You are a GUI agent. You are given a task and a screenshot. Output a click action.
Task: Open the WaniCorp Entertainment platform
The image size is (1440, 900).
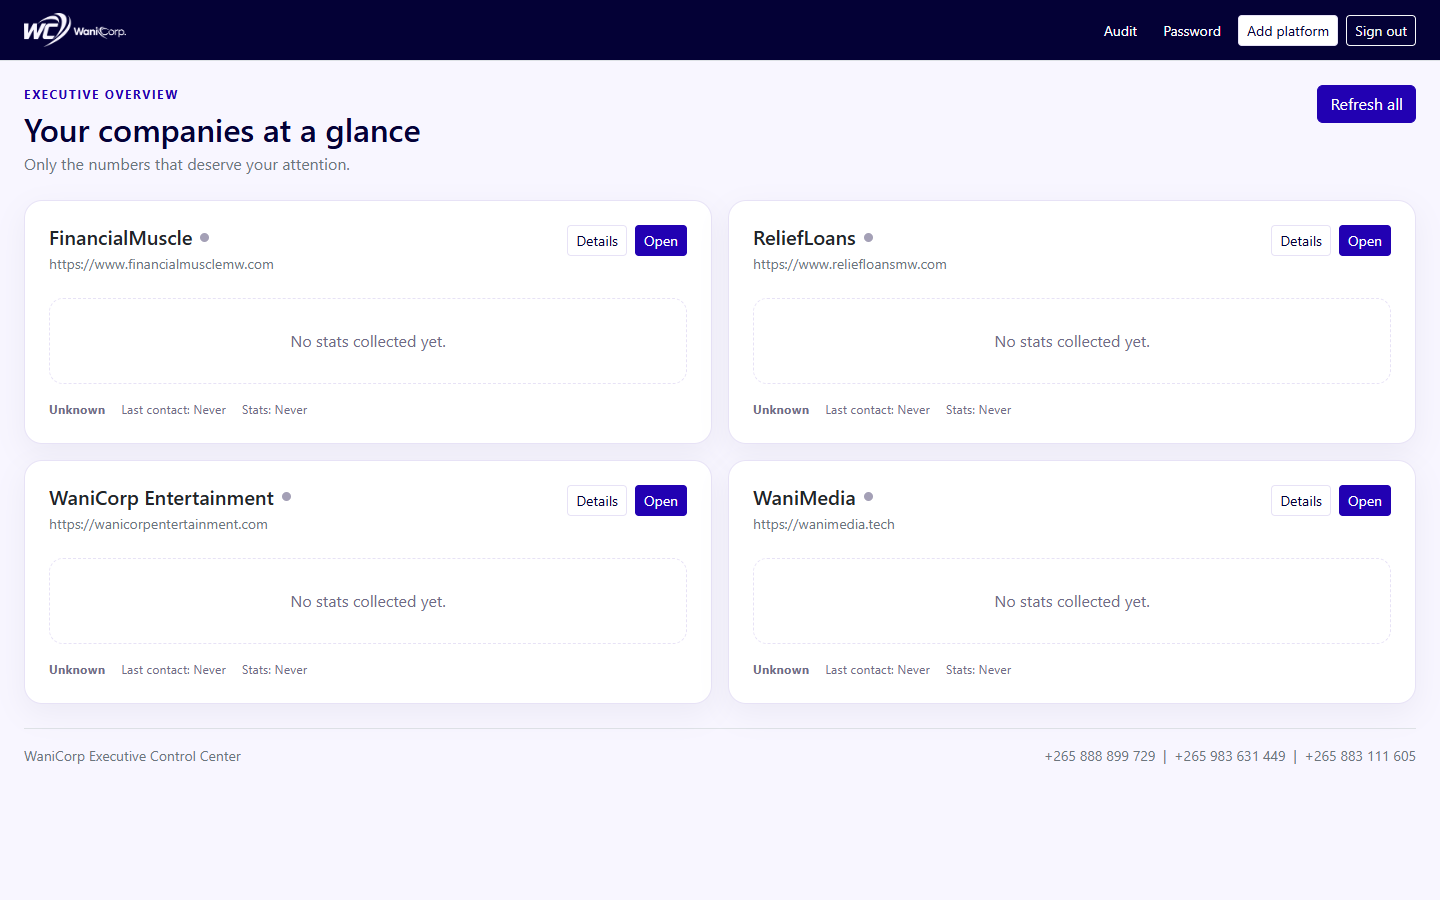tap(661, 501)
